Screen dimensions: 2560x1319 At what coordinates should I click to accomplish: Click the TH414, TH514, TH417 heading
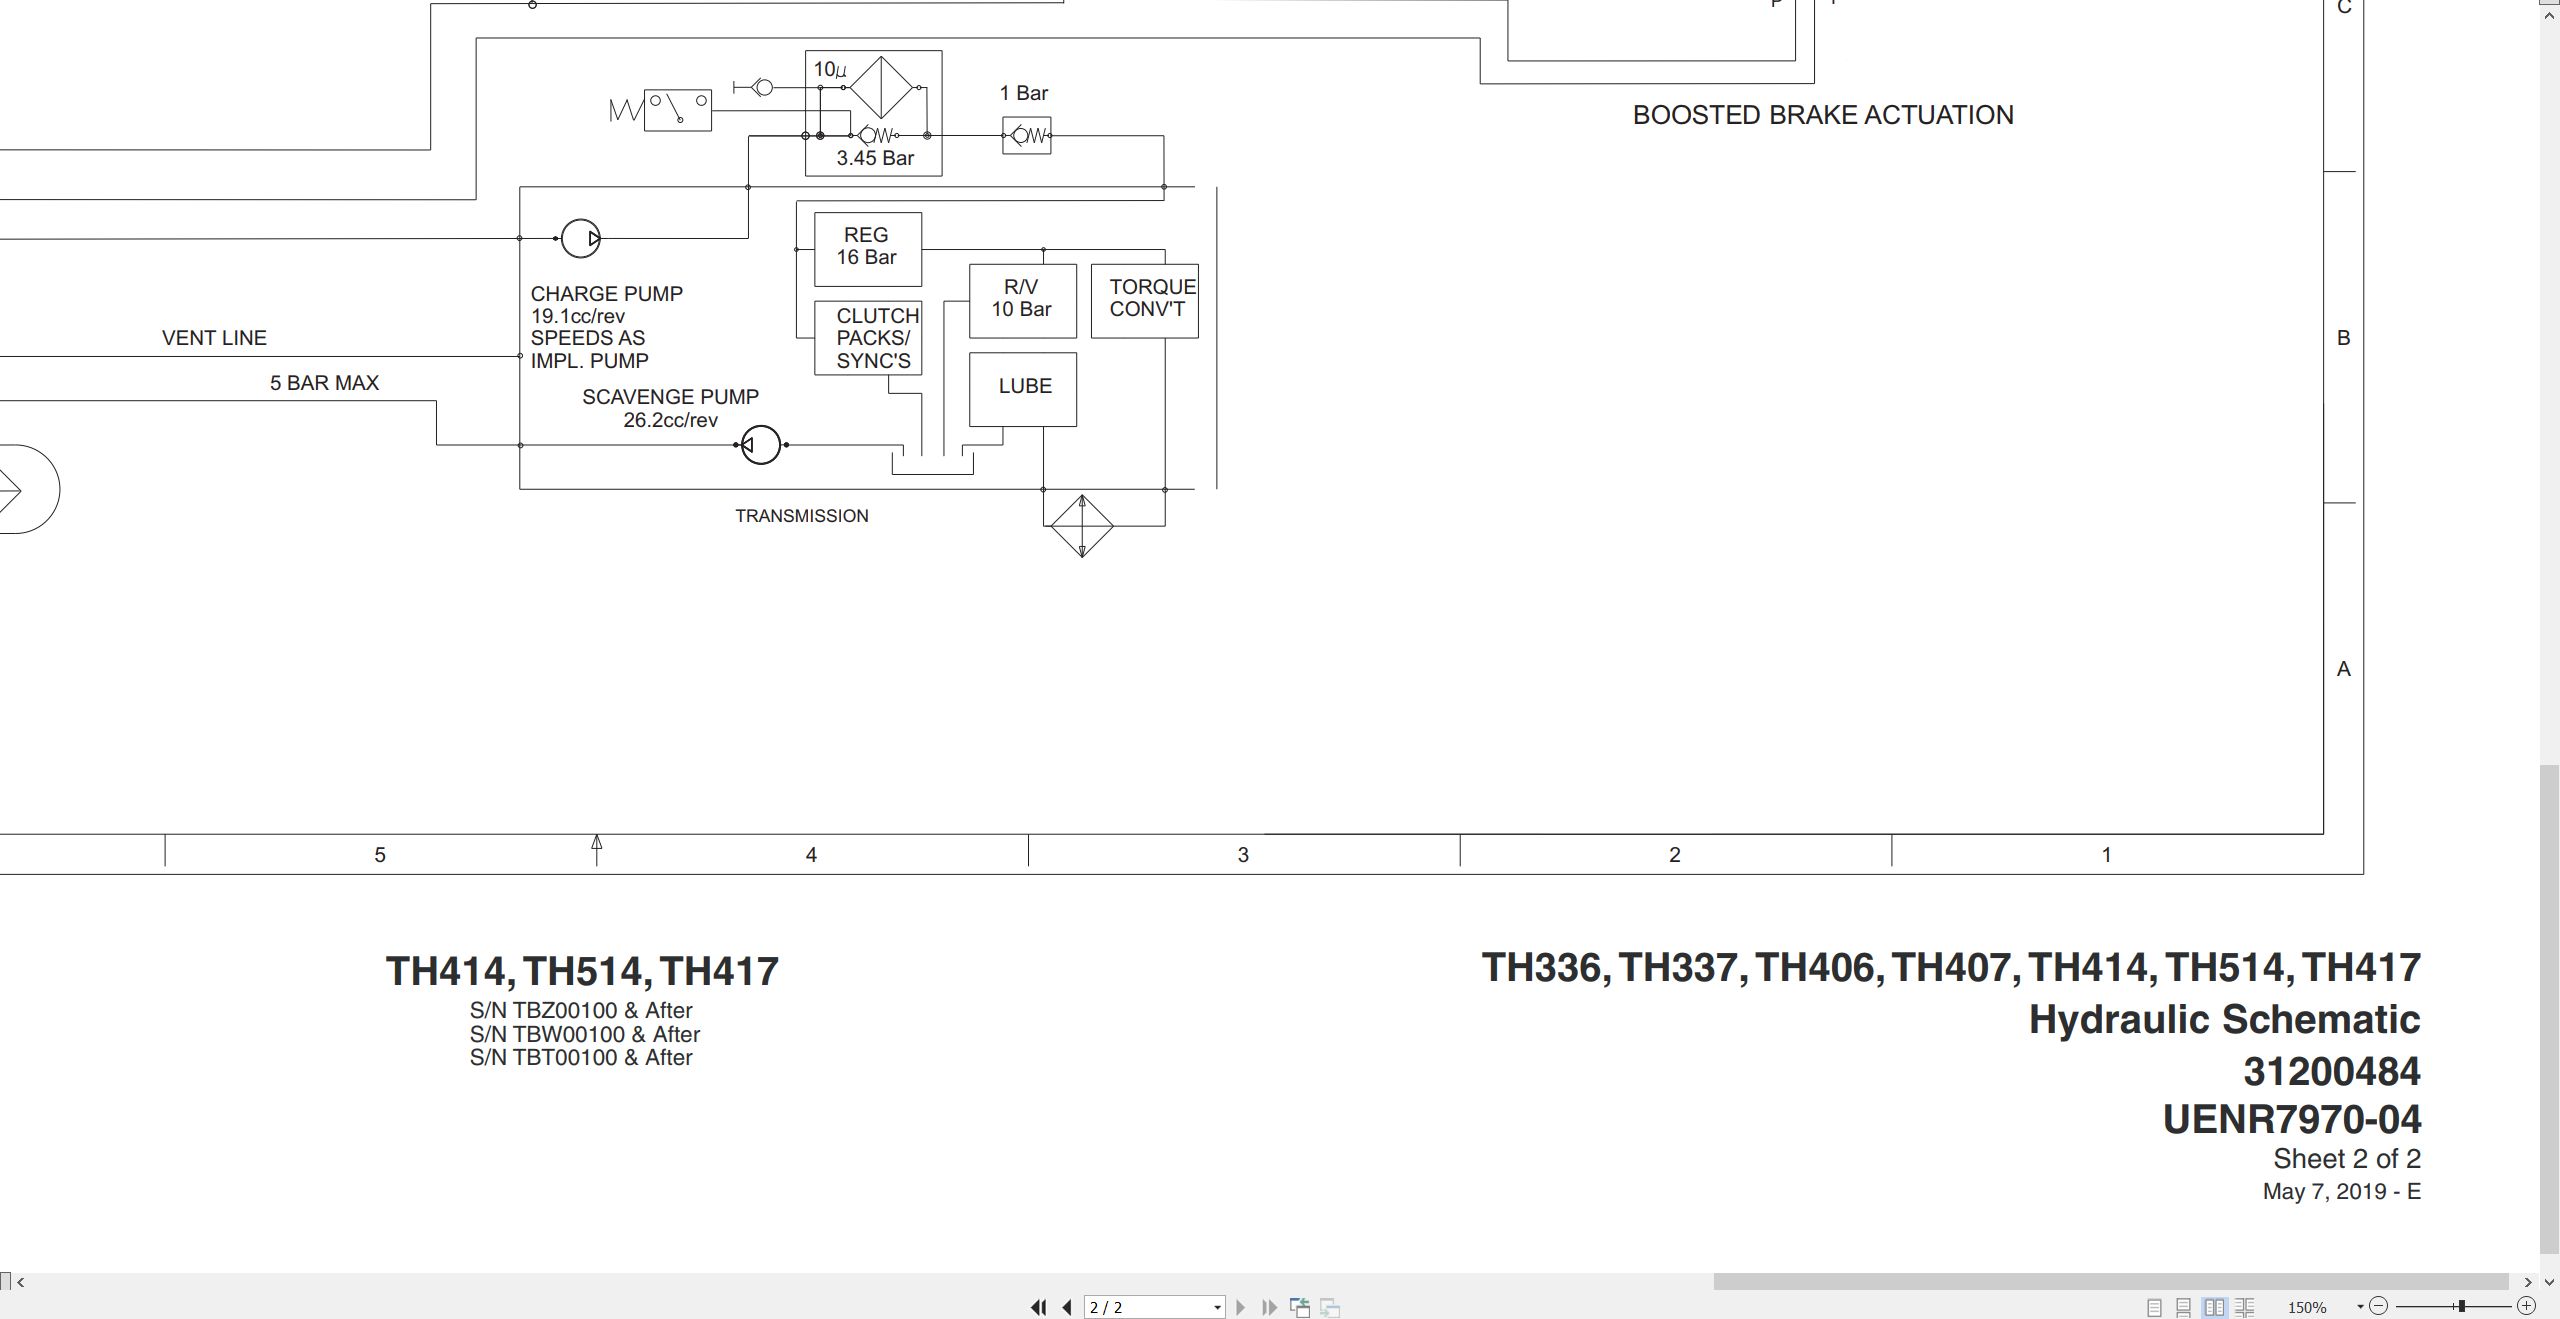point(582,972)
